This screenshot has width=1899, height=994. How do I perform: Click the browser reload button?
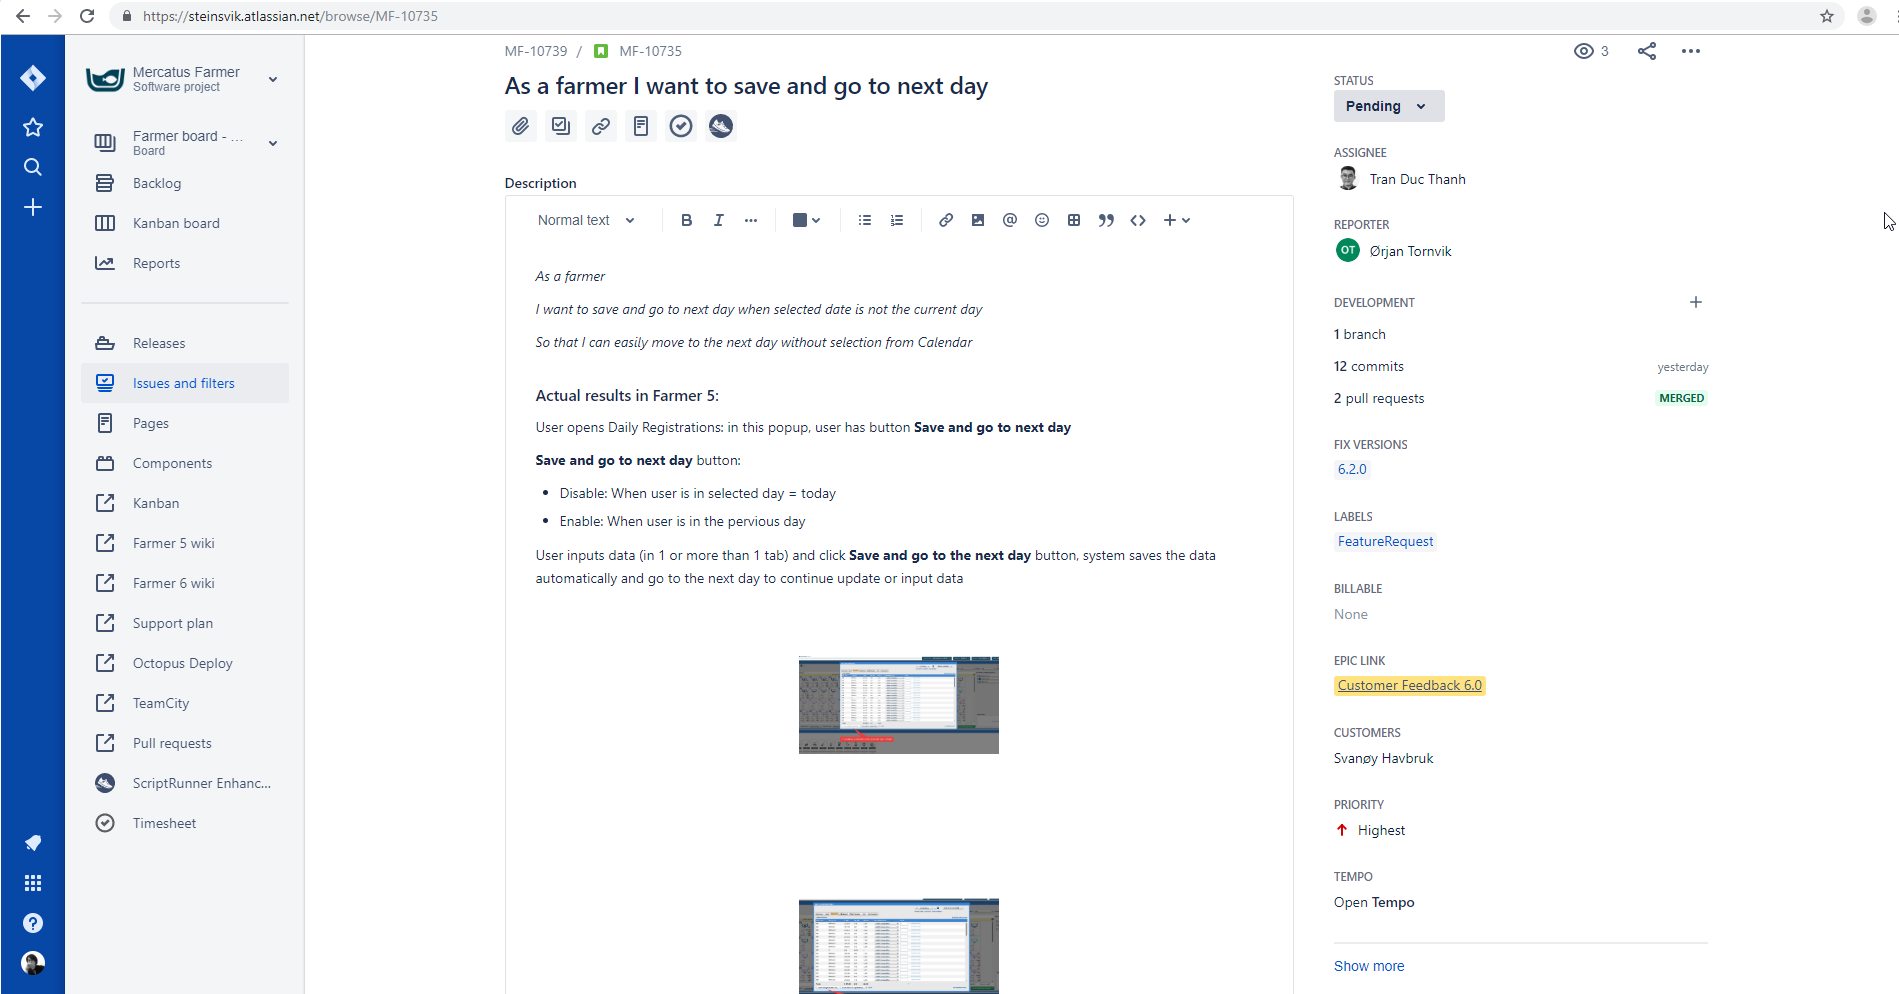[87, 16]
